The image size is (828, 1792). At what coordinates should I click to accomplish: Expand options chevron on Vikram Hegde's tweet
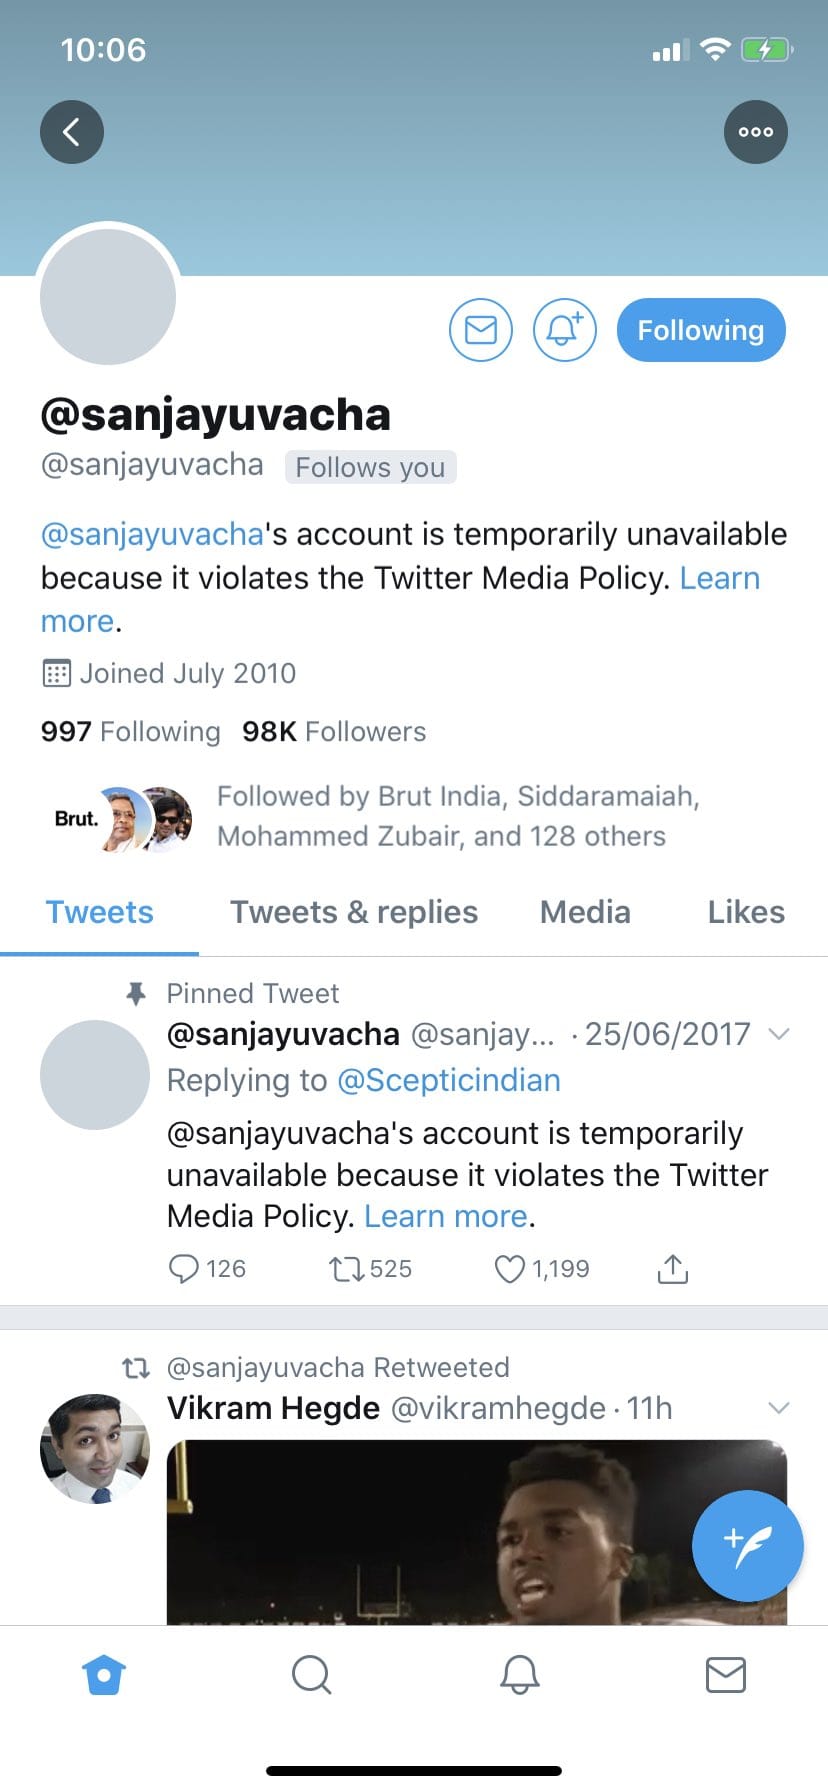(778, 1408)
